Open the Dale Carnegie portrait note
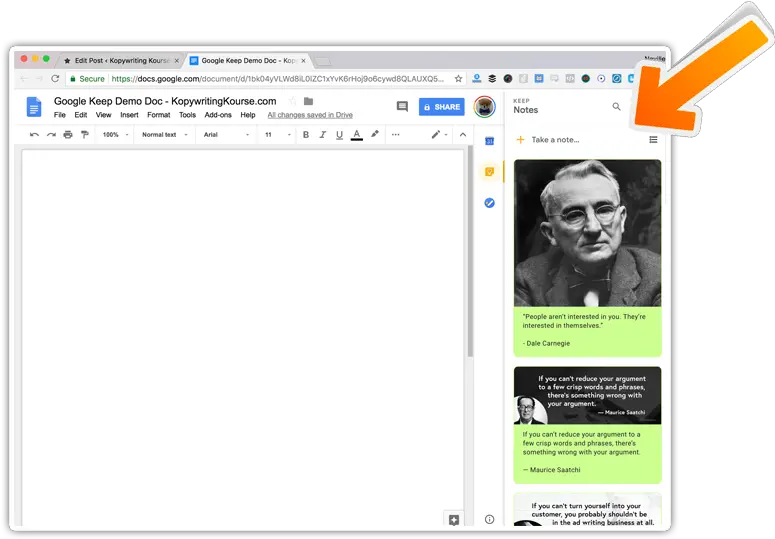The image size is (775, 539). pyautogui.click(x=587, y=257)
